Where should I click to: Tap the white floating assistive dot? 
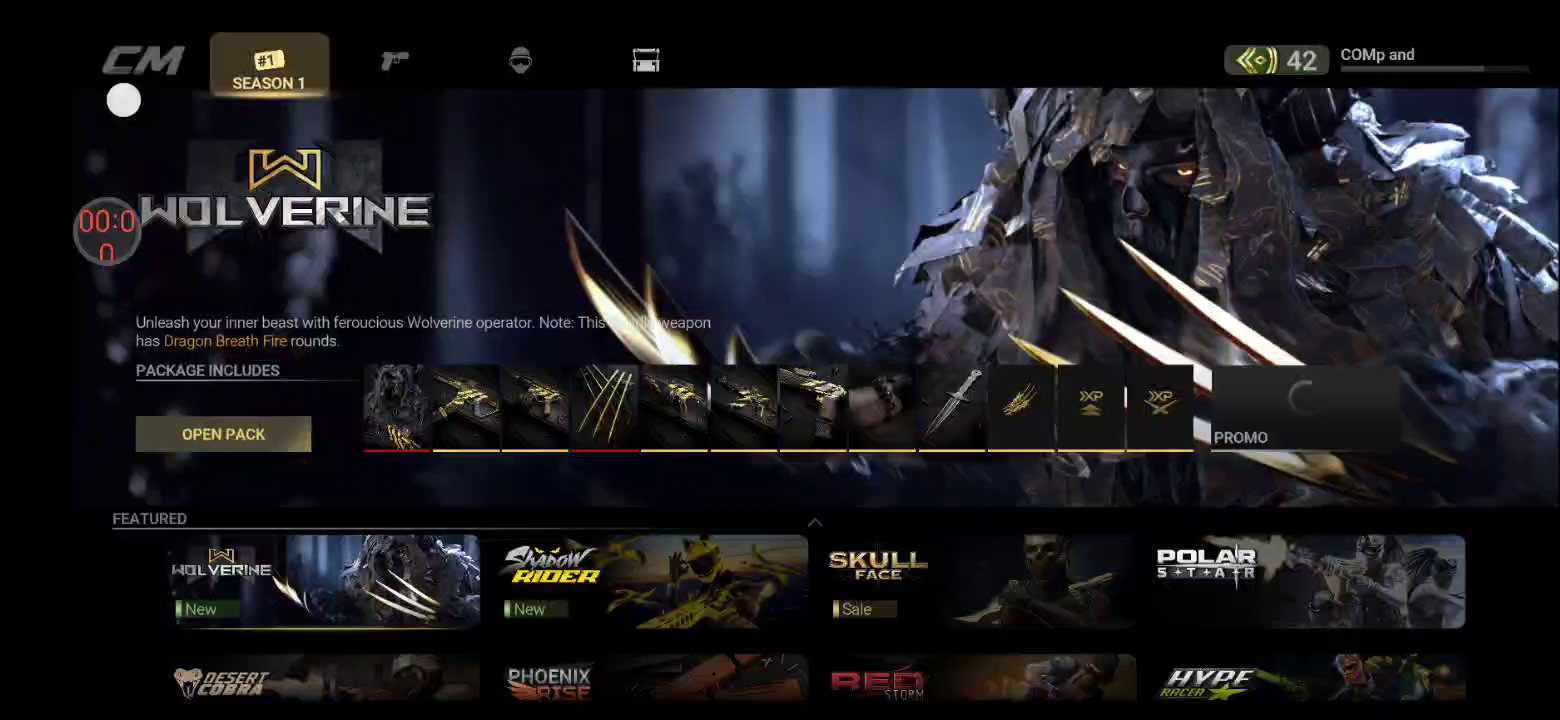[124, 100]
